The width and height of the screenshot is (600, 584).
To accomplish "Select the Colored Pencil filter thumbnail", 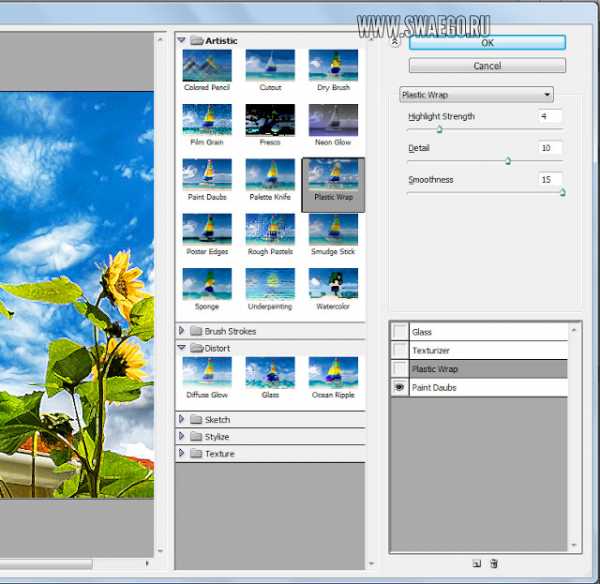I will tap(207, 65).
